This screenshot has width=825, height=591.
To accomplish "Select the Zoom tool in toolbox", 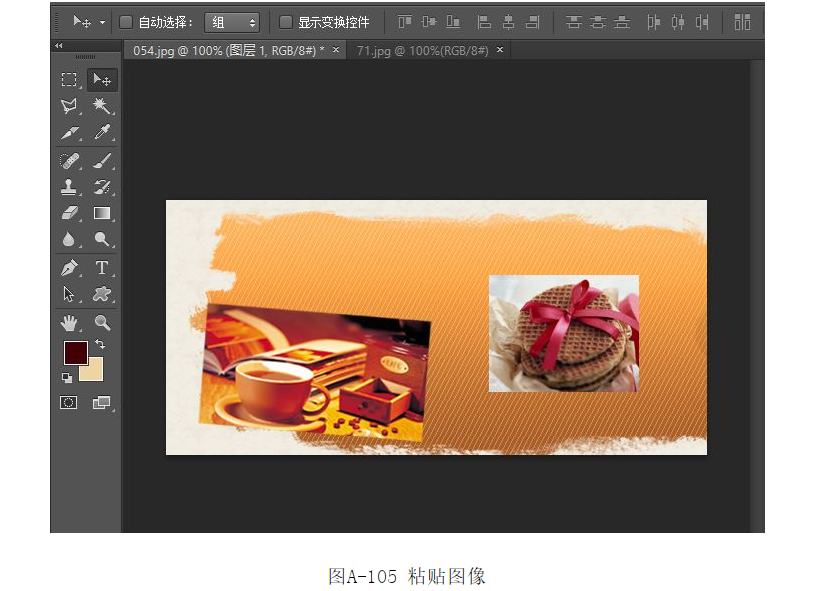I will (x=101, y=322).
